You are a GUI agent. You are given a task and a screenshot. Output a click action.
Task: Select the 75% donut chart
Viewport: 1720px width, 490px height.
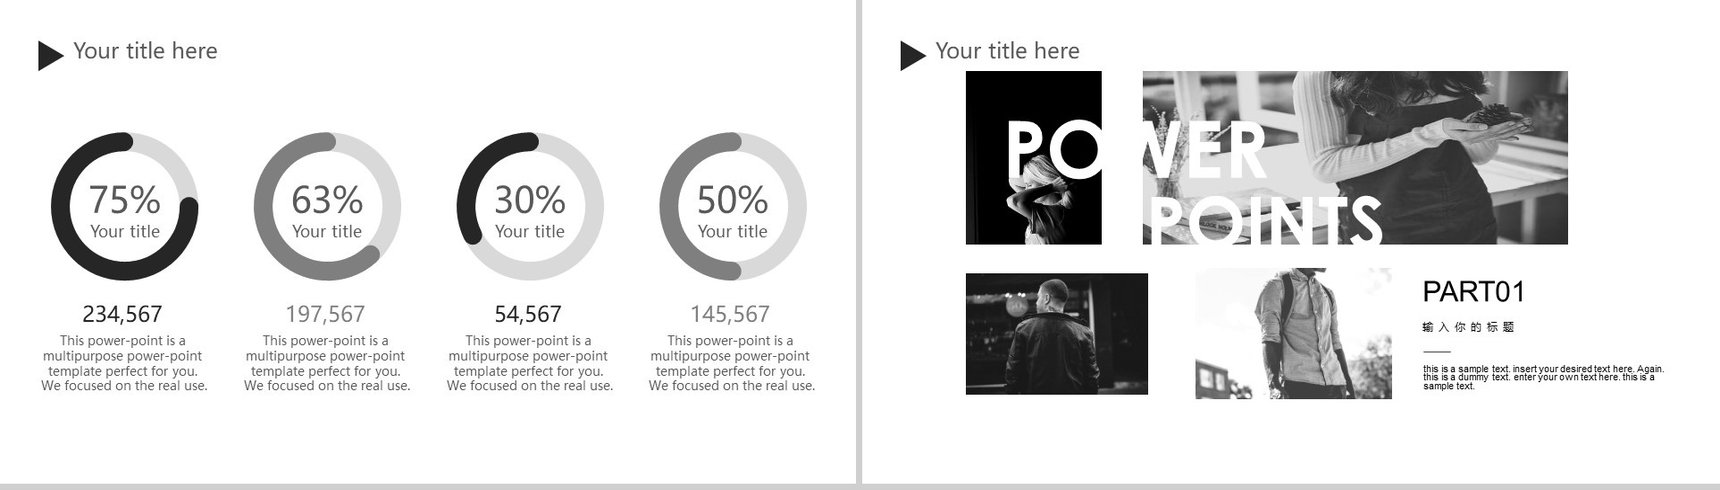tap(125, 206)
